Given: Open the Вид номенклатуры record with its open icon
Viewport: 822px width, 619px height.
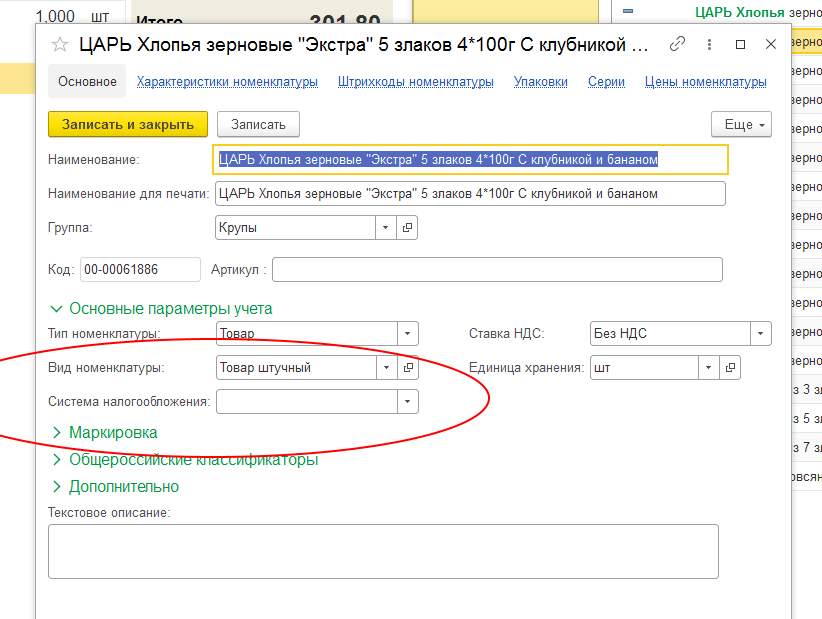Looking at the screenshot, I should coord(408,367).
